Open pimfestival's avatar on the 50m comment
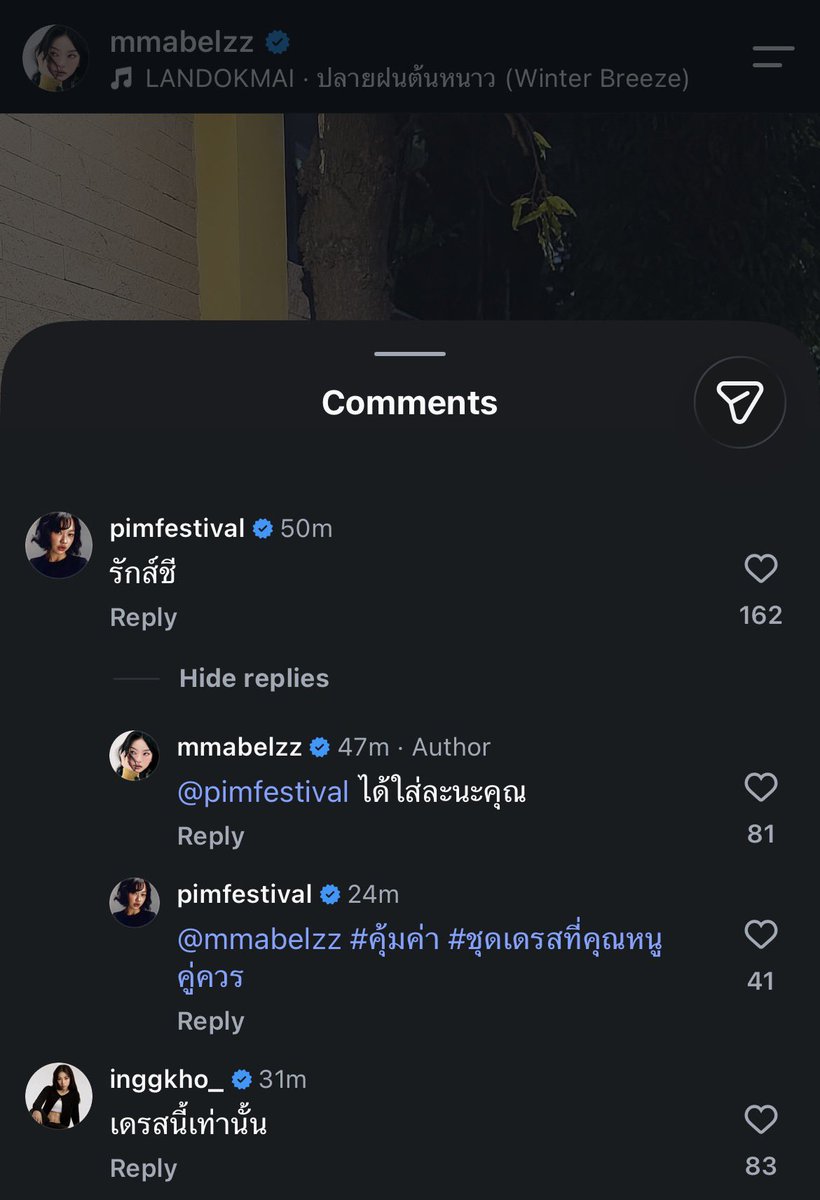 (58, 545)
